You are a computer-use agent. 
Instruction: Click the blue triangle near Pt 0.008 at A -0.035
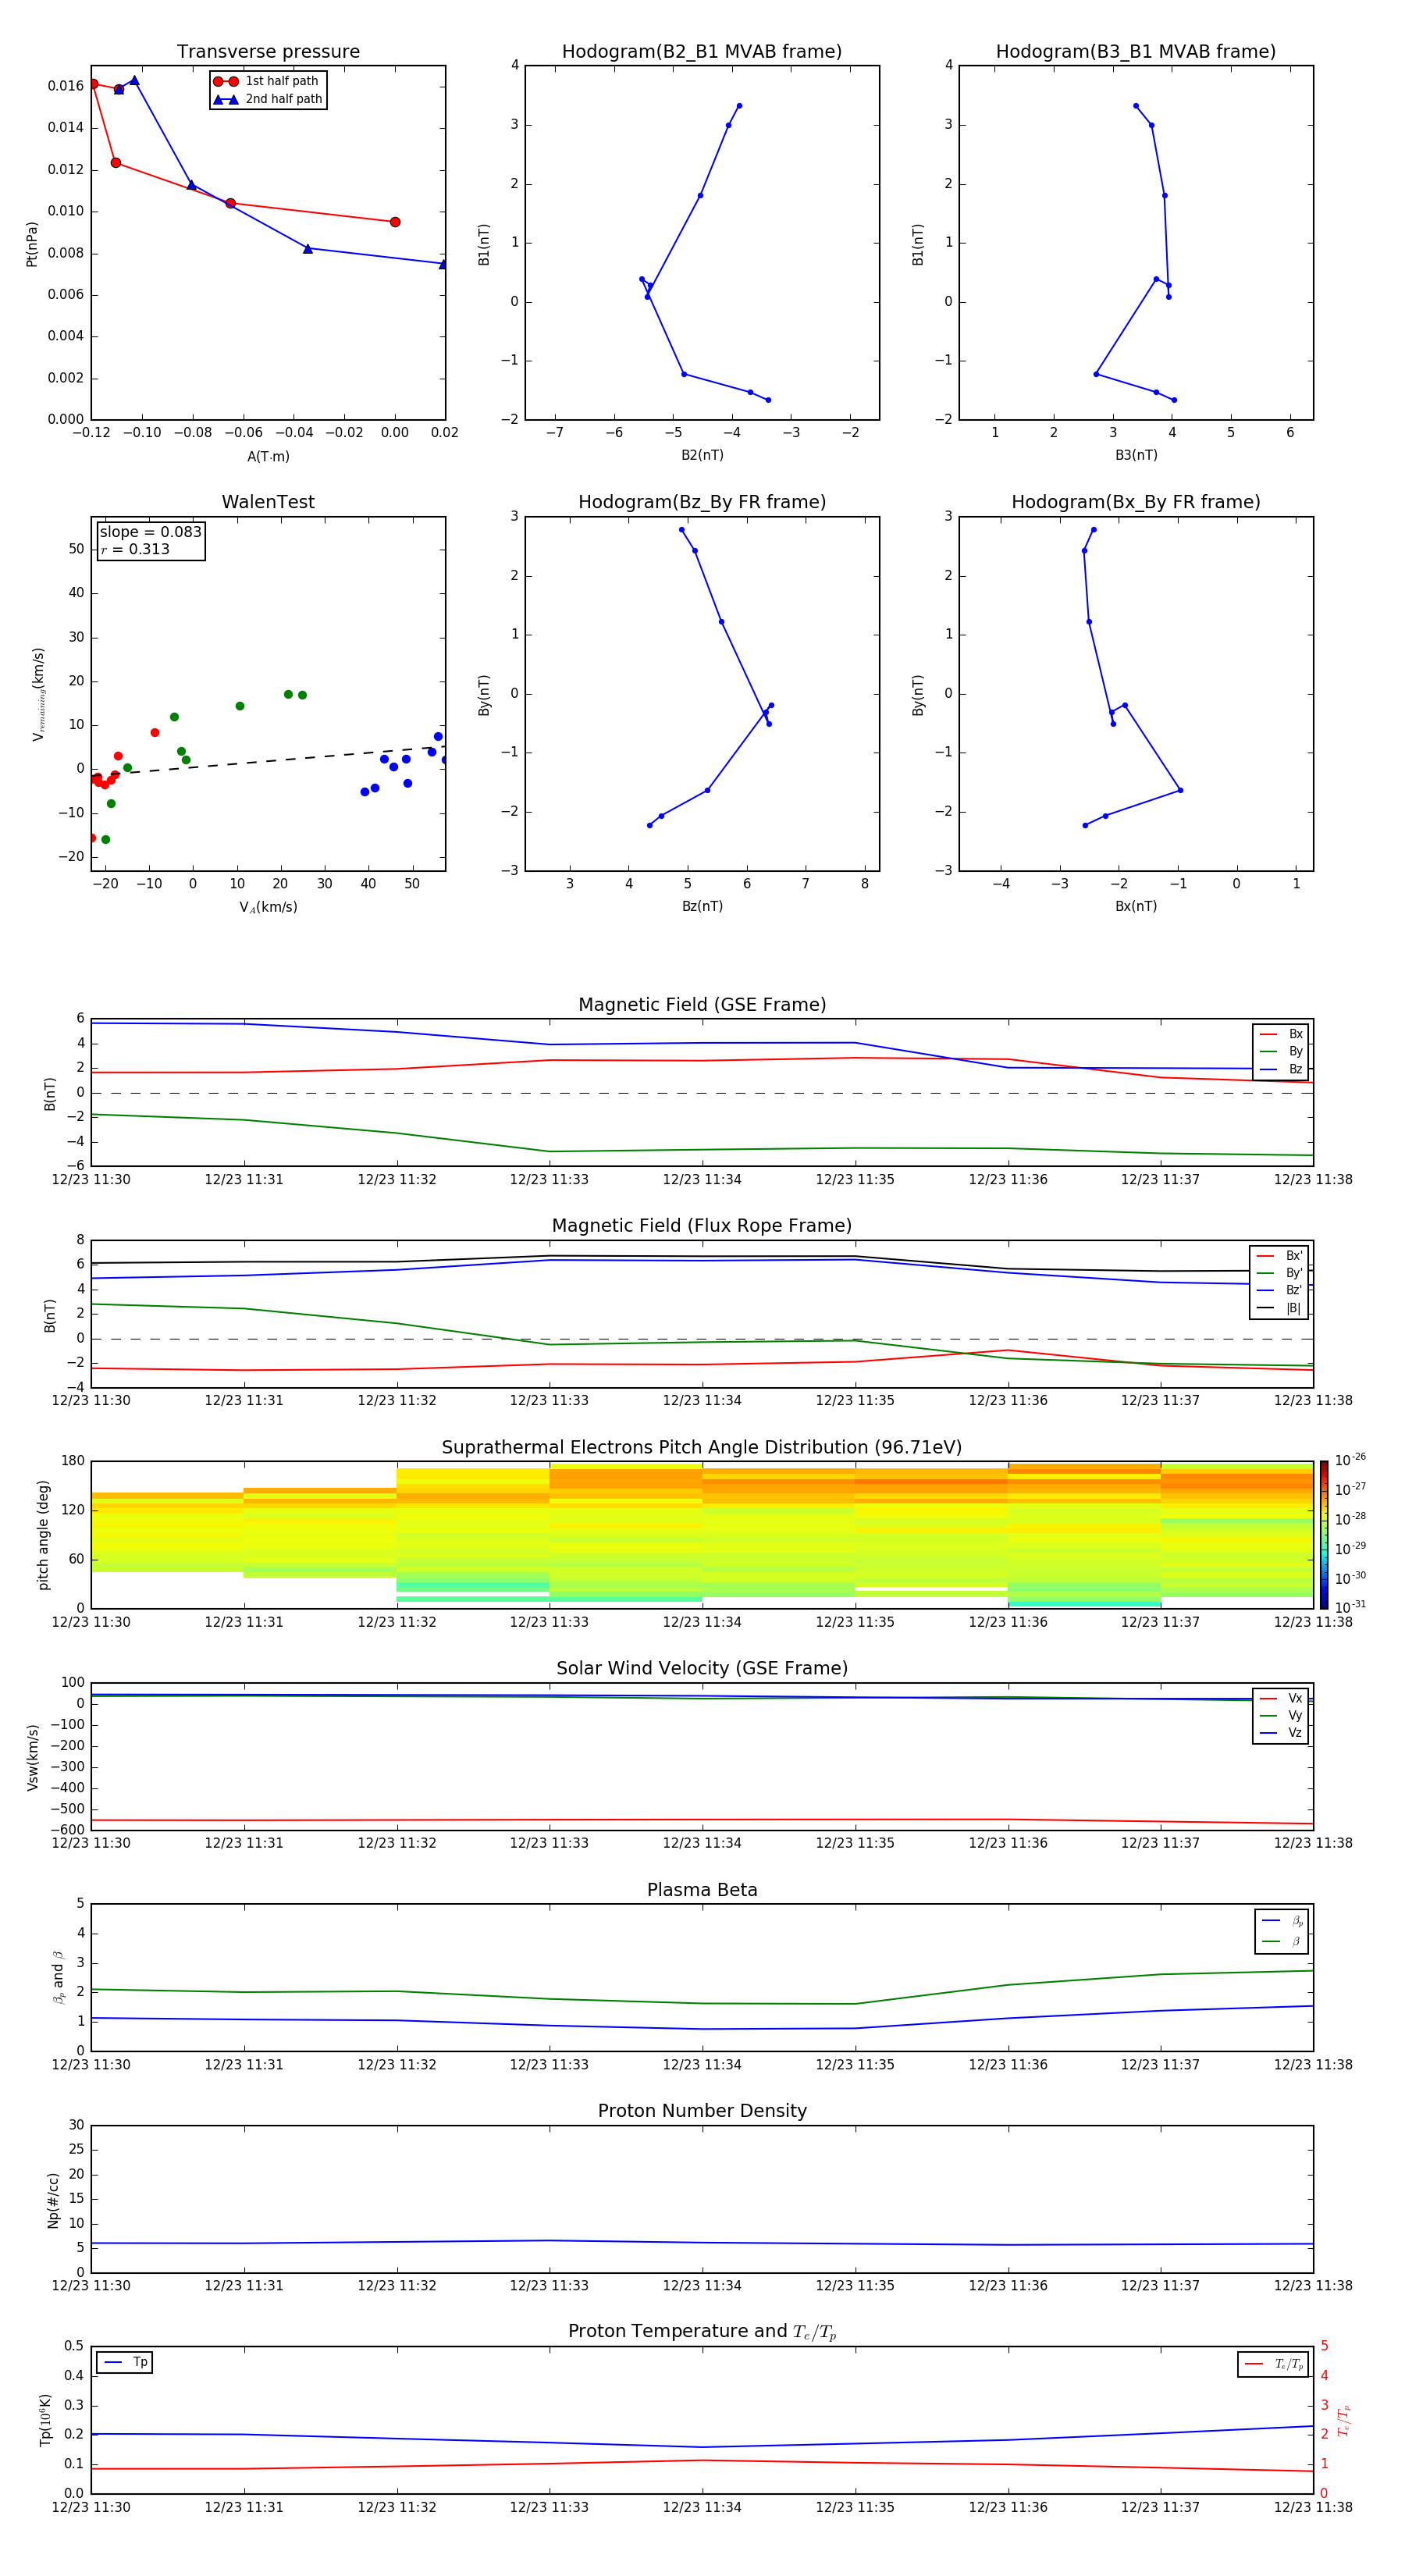(x=307, y=248)
